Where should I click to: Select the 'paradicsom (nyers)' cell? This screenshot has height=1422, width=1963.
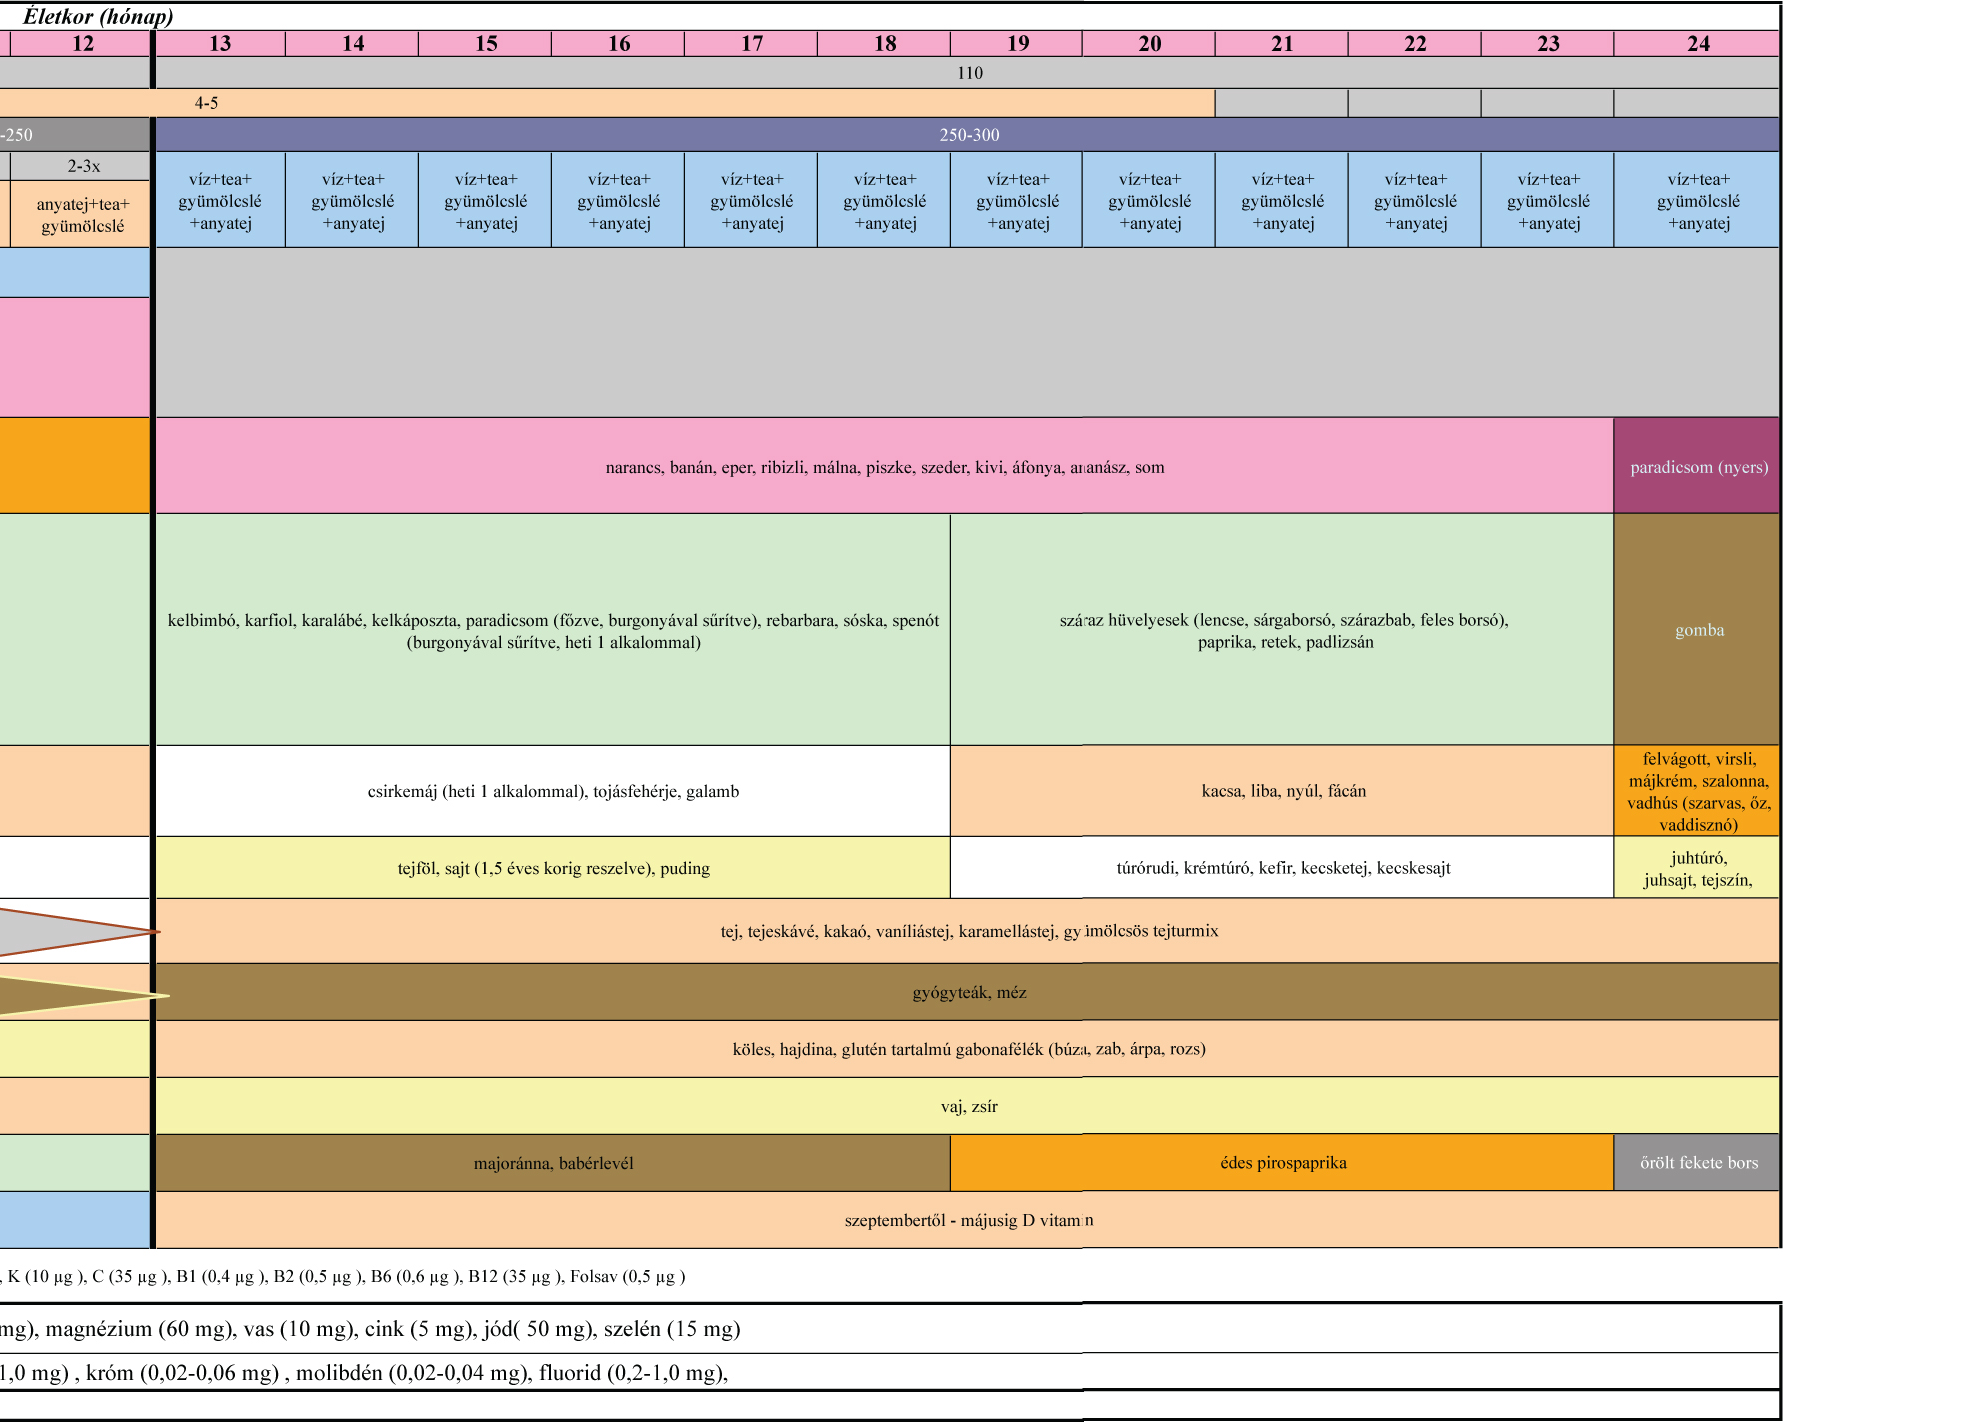pyautogui.click(x=1698, y=466)
